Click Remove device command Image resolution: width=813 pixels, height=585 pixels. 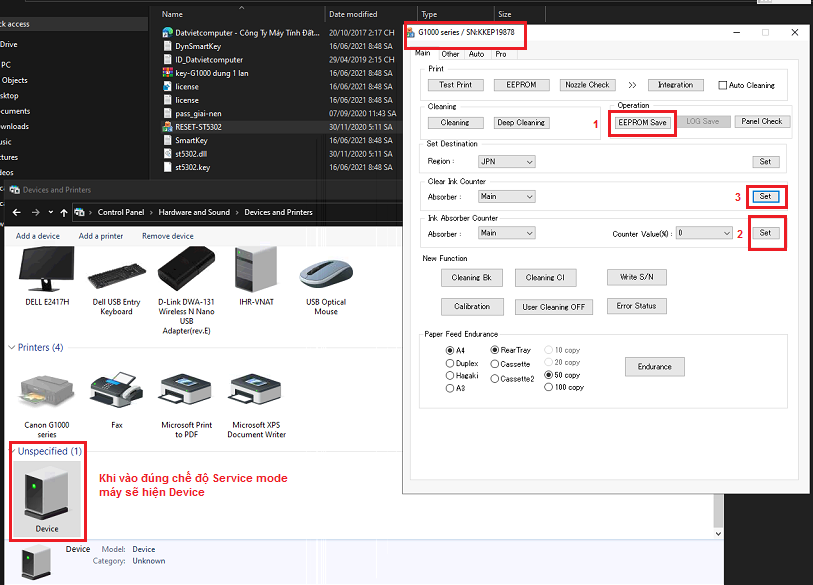pos(168,236)
